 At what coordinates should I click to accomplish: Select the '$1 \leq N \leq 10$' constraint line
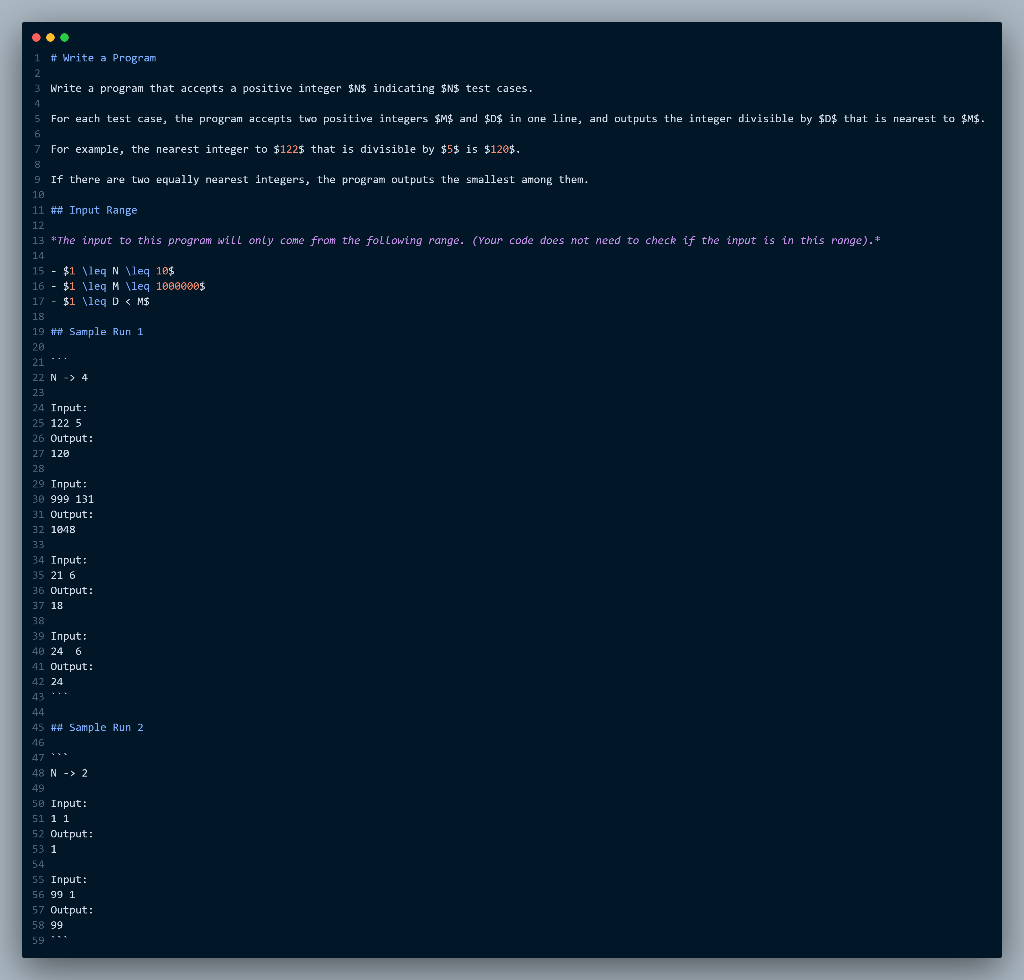(x=112, y=270)
